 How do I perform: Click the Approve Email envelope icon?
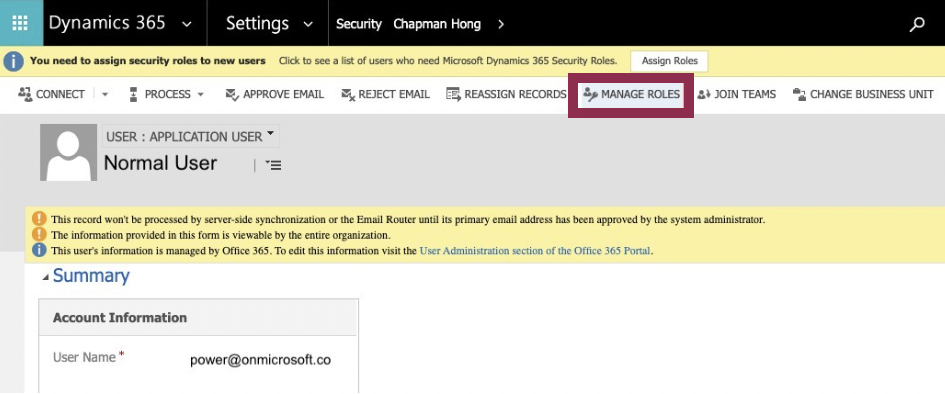(x=232, y=95)
